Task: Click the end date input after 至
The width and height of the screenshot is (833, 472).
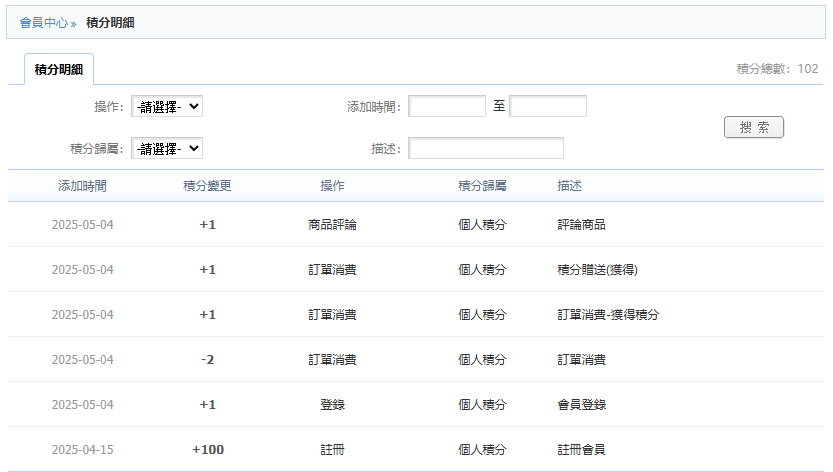Action: coord(548,107)
